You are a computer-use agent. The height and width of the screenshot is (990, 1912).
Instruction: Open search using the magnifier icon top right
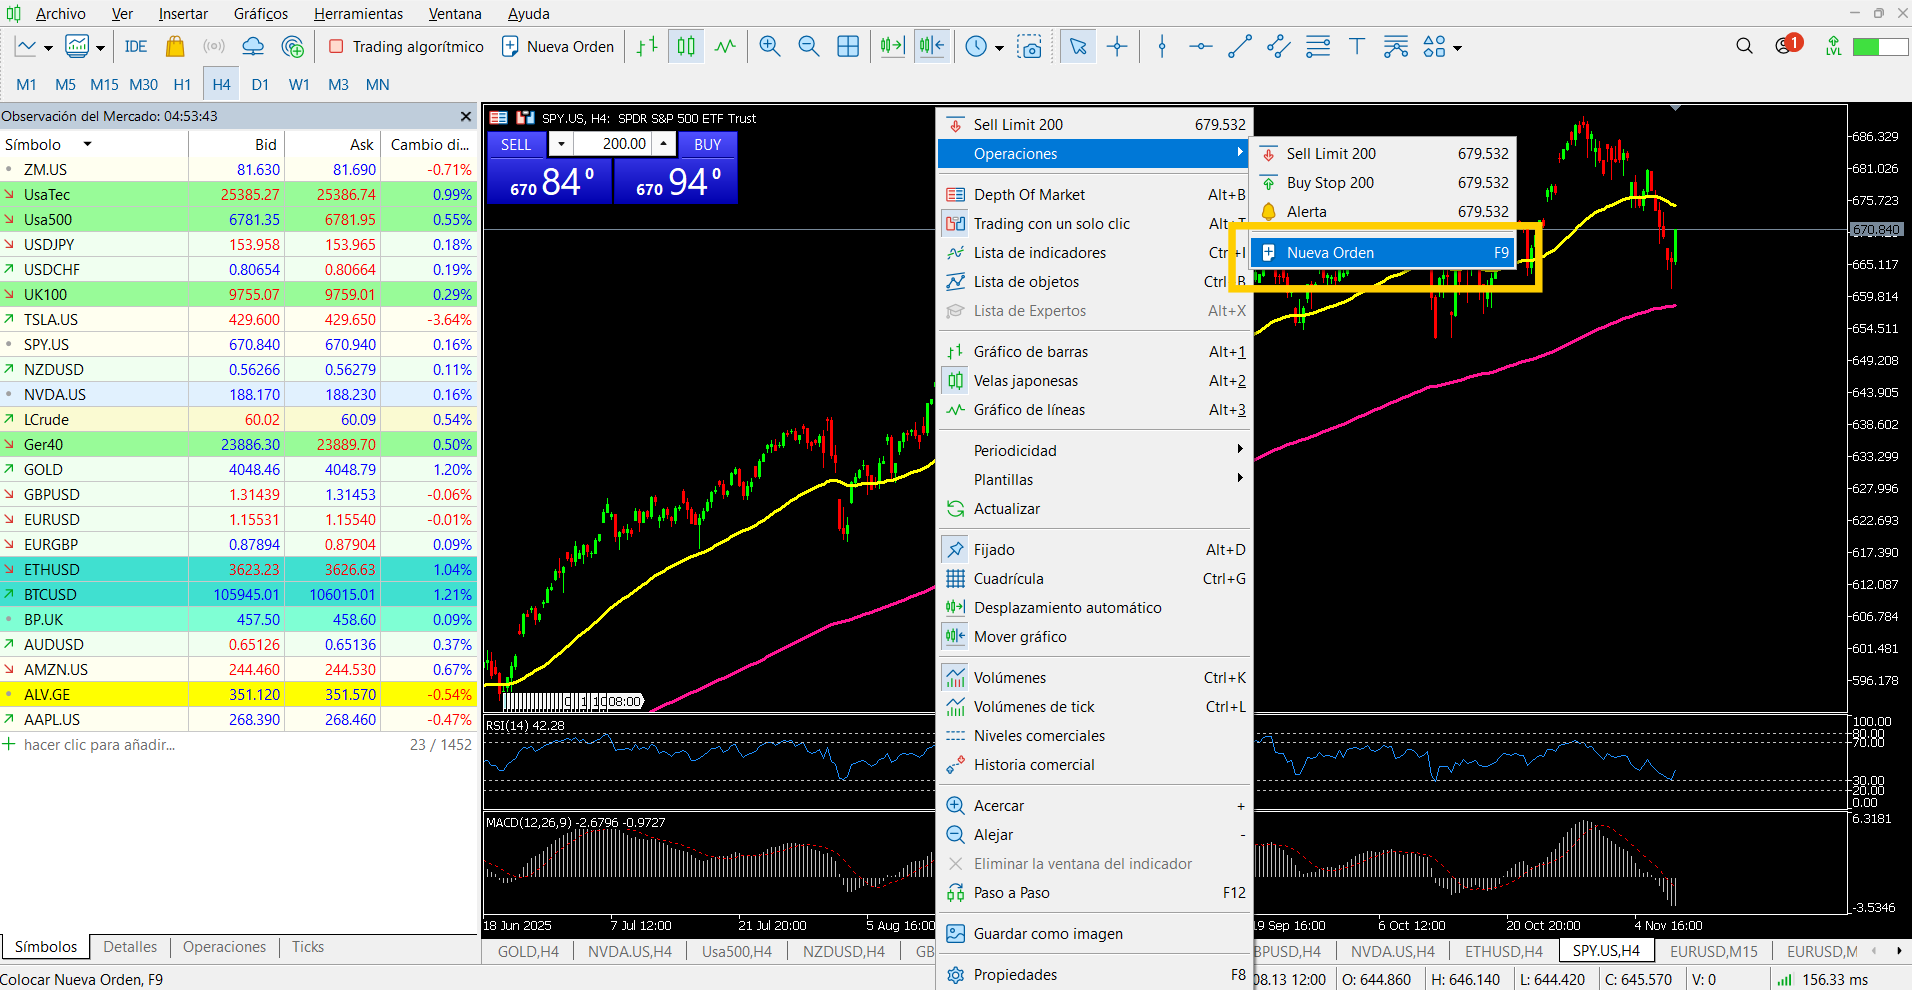click(x=1744, y=46)
